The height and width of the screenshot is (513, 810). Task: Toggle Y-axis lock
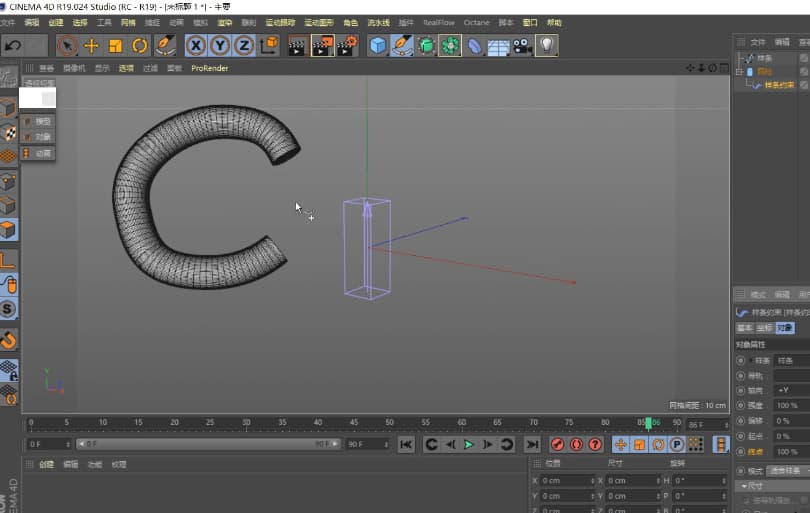pyautogui.click(x=220, y=45)
